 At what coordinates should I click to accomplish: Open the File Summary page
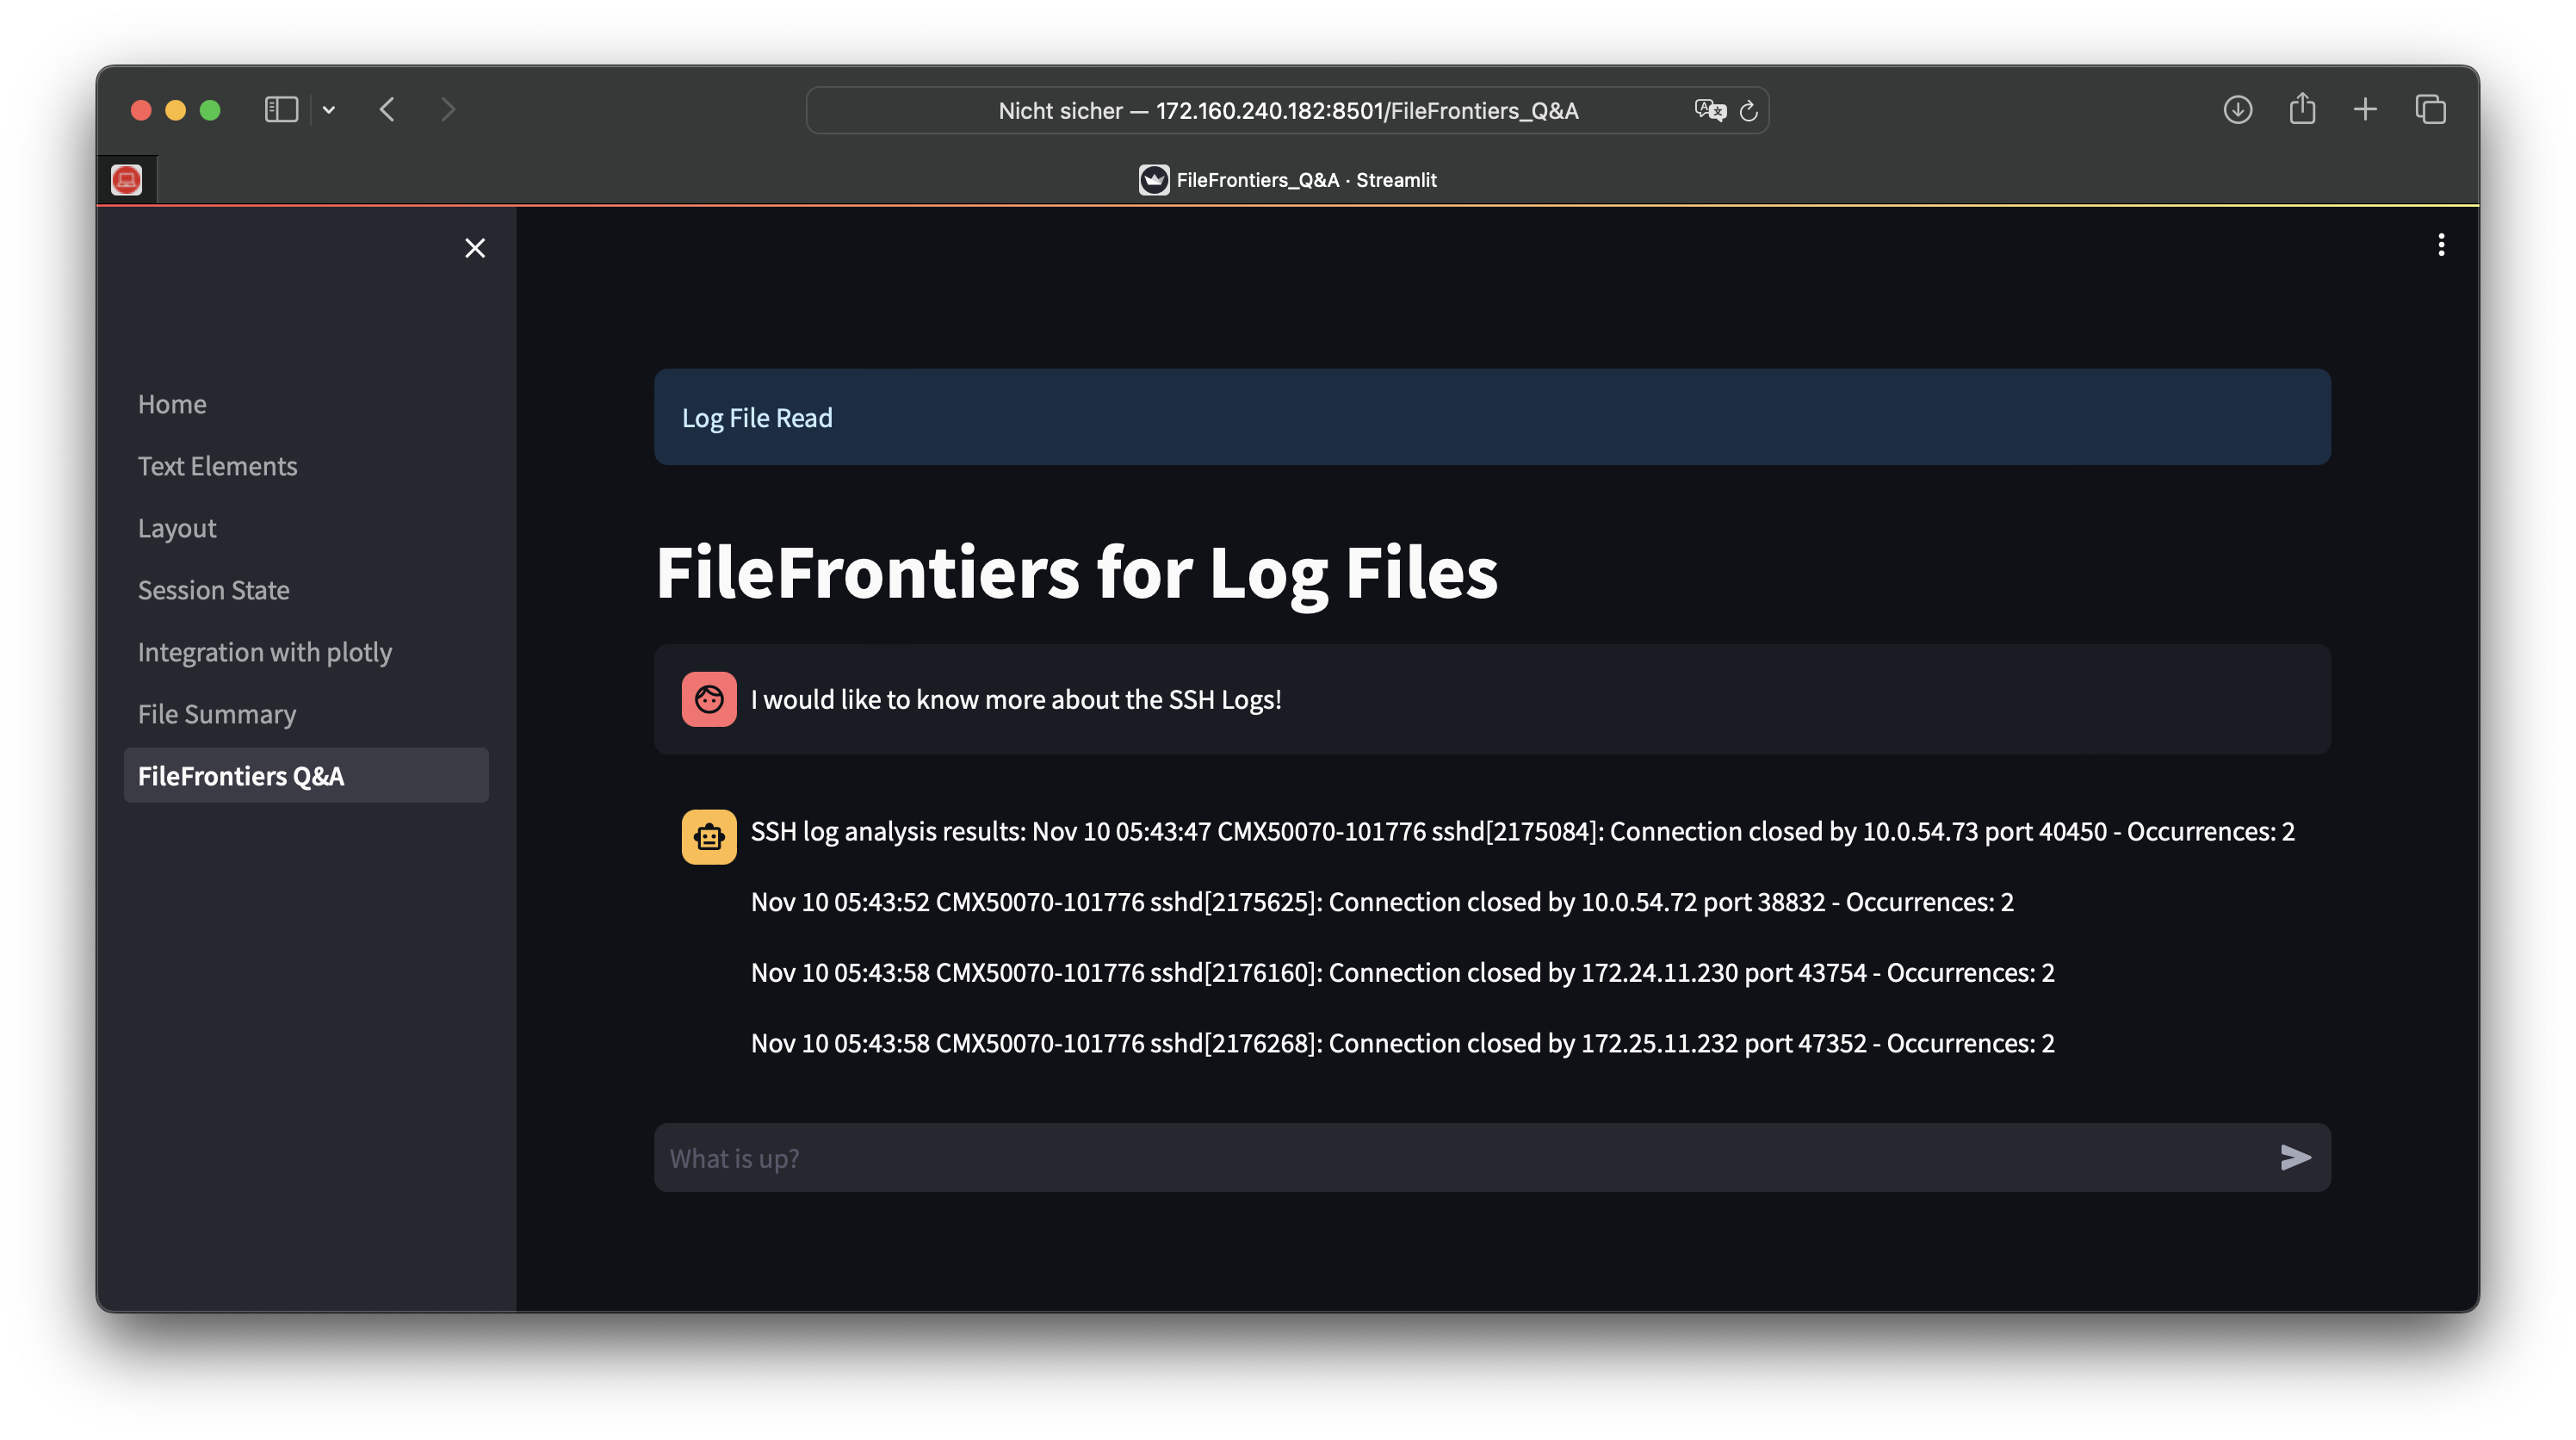[217, 714]
